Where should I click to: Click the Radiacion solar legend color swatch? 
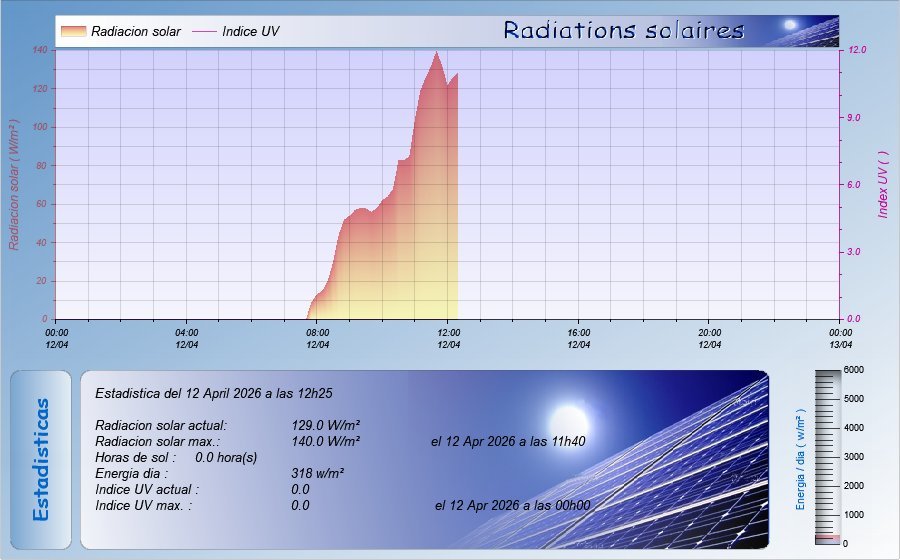(x=72, y=31)
